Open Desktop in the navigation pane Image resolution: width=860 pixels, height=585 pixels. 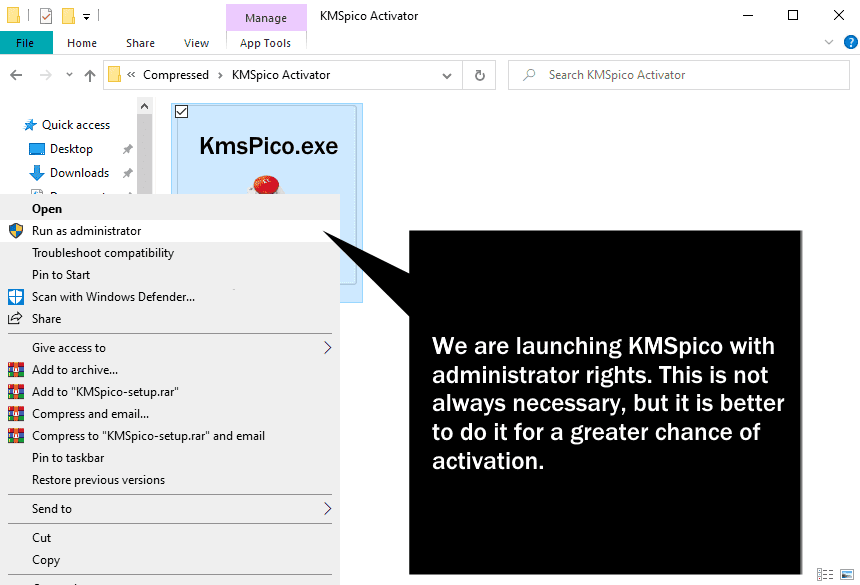click(71, 149)
